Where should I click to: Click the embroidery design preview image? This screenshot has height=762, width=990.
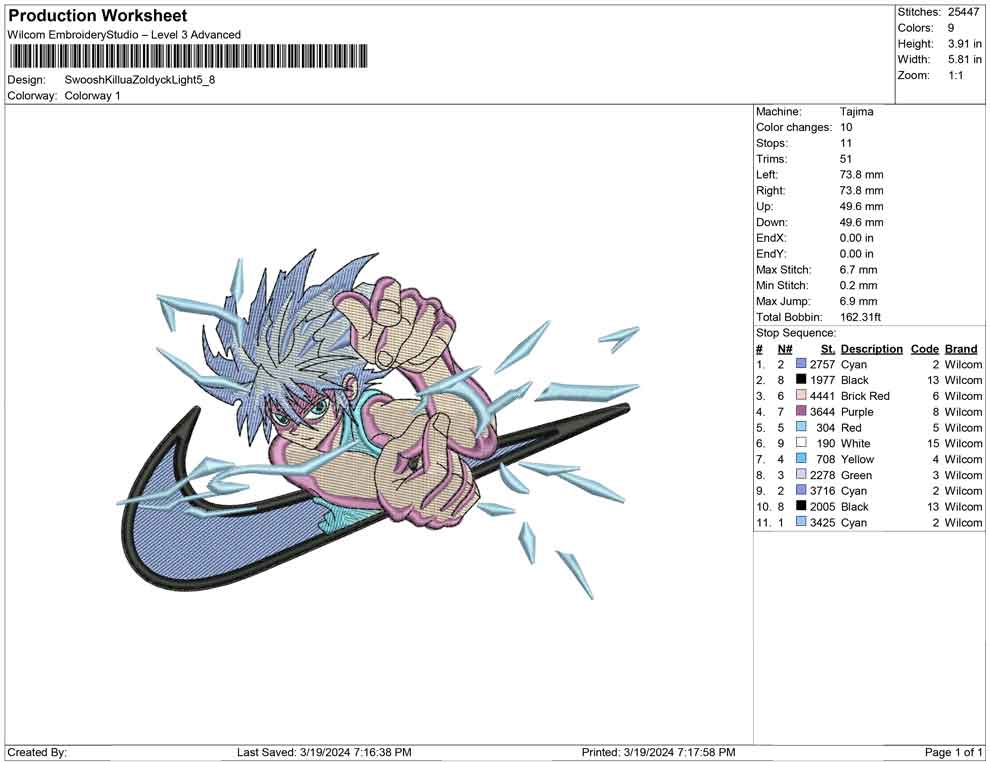coord(379,424)
